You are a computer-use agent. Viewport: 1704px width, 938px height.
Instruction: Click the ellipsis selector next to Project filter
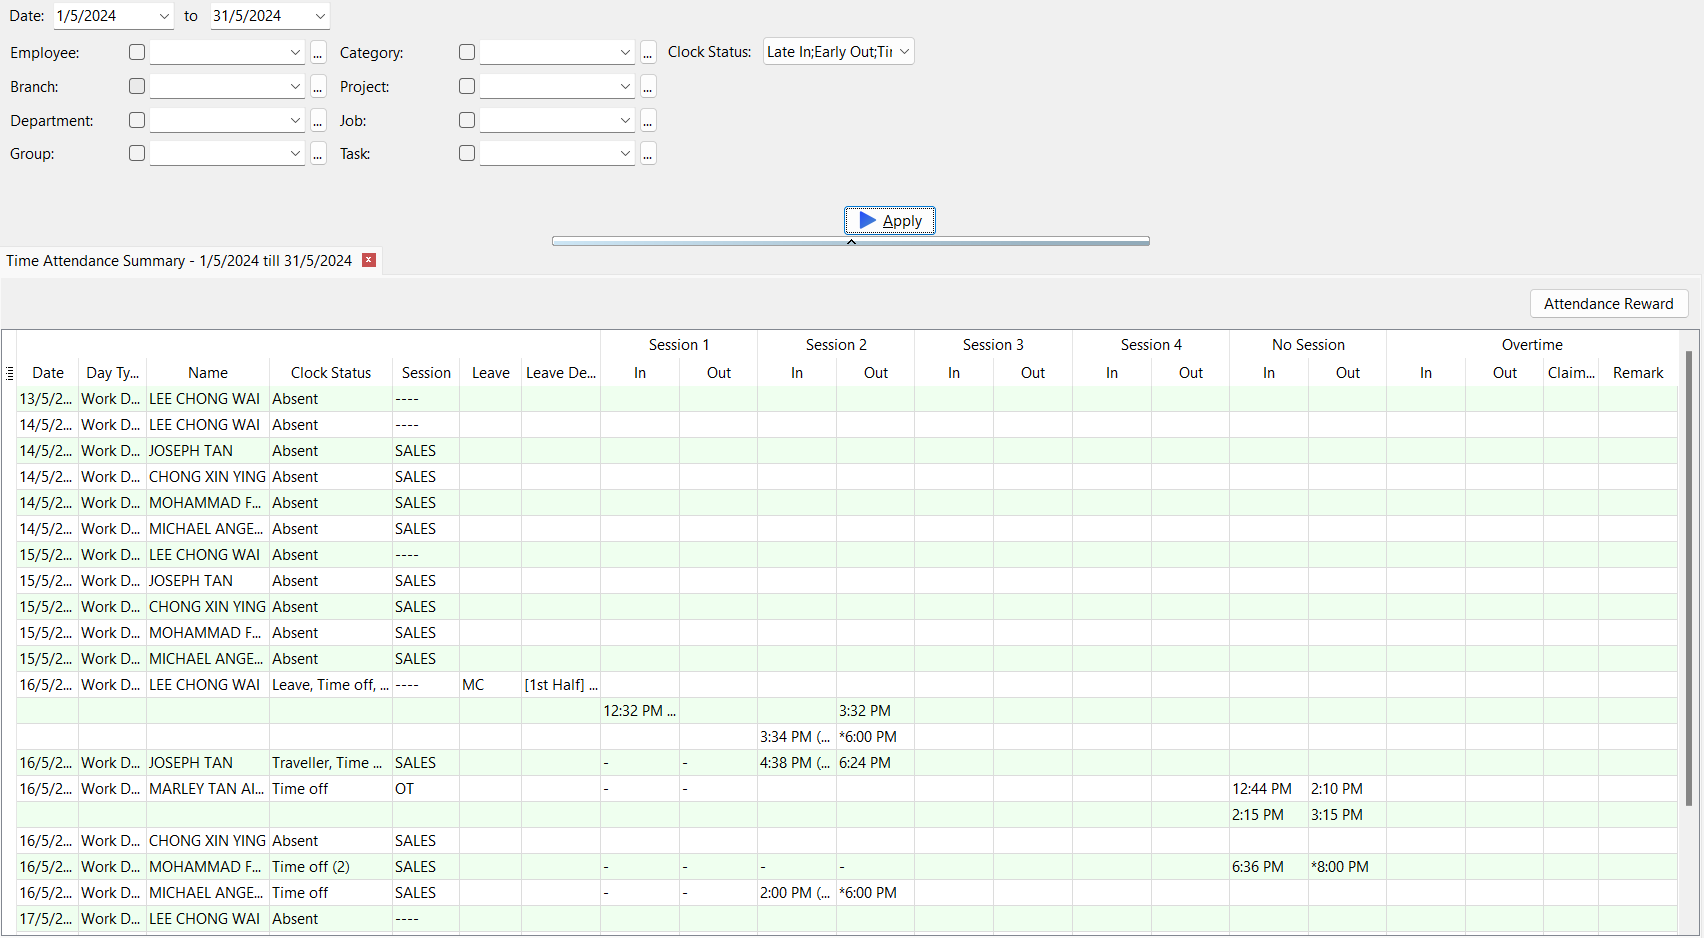tap(648, 86)
